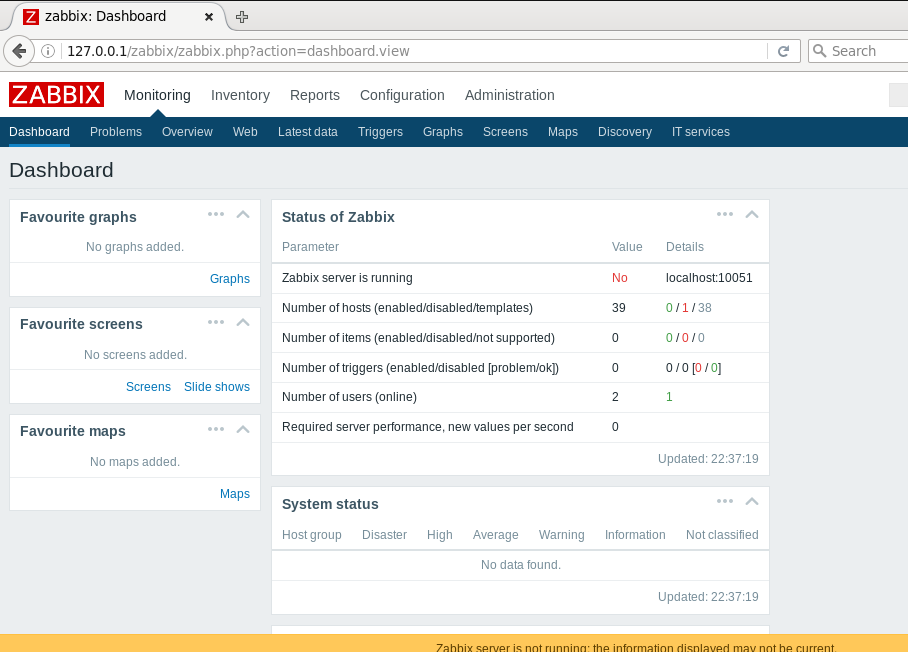Image resolution: width=908 pixels, height=652 pixels.
Task: Open the Screens submenu tab
Action: [x=505, y=132]
